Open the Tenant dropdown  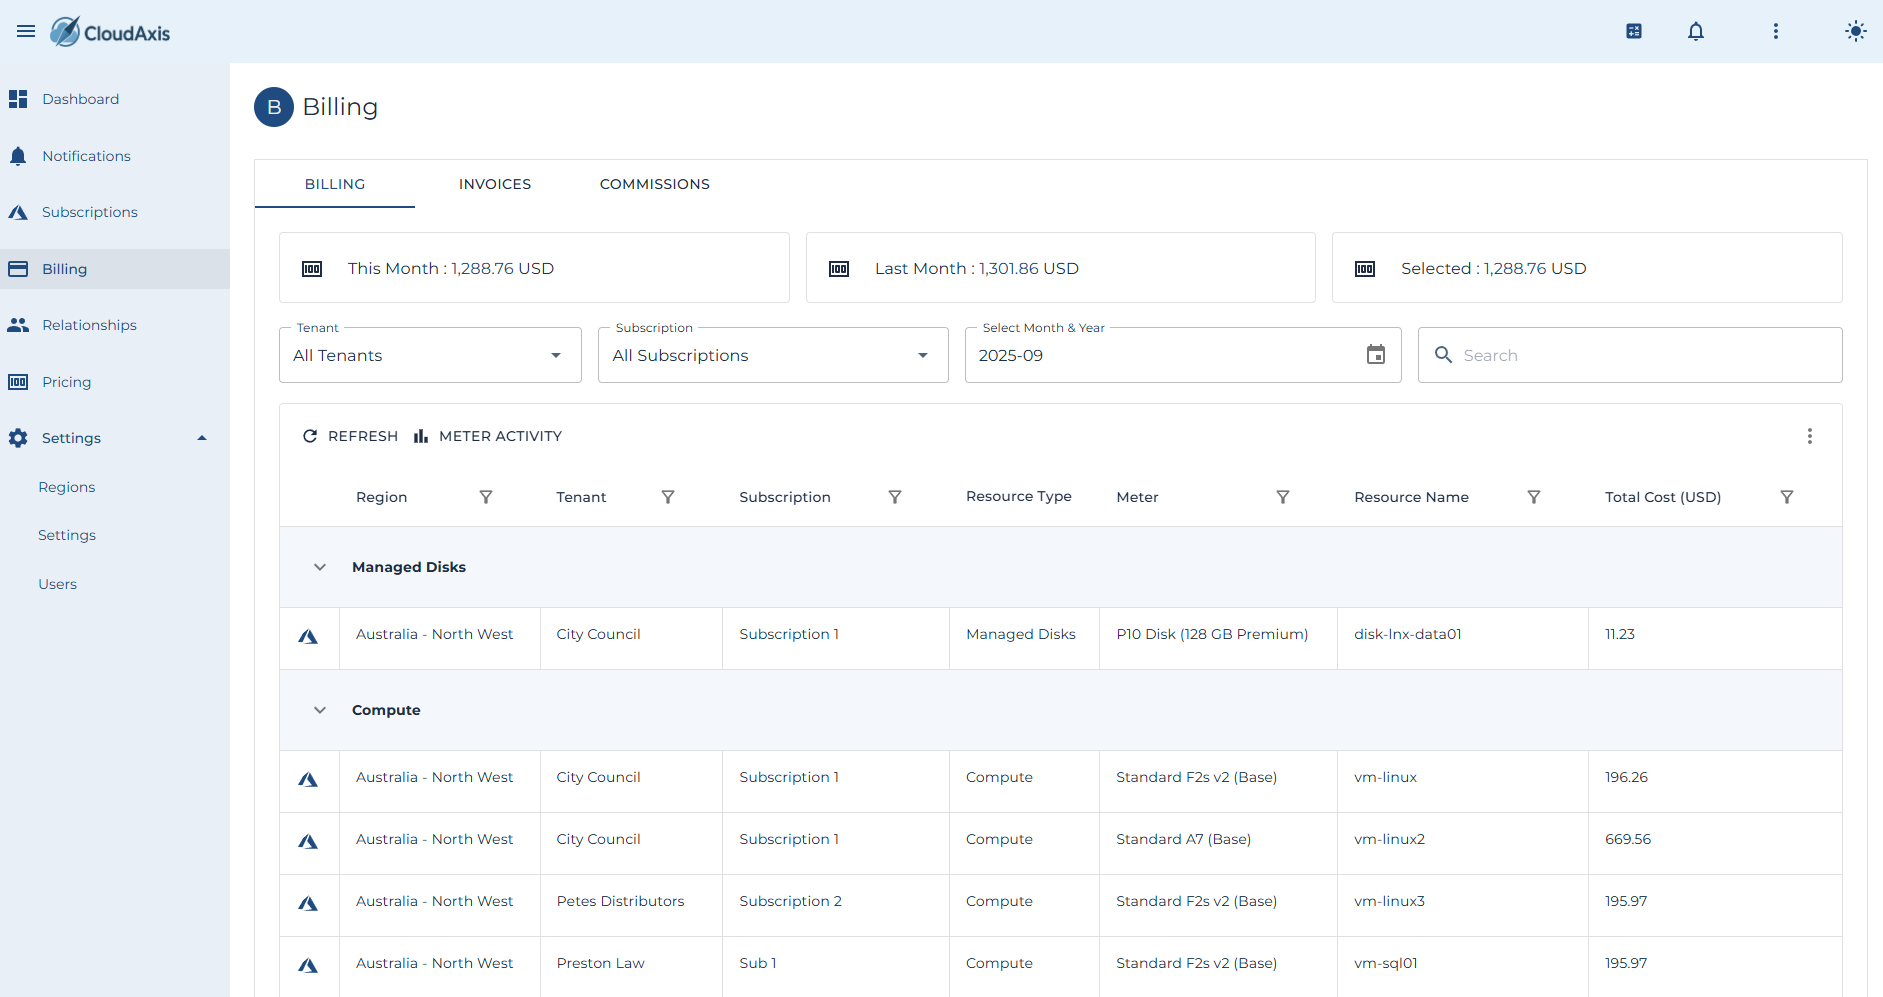[x=430, y=355]
